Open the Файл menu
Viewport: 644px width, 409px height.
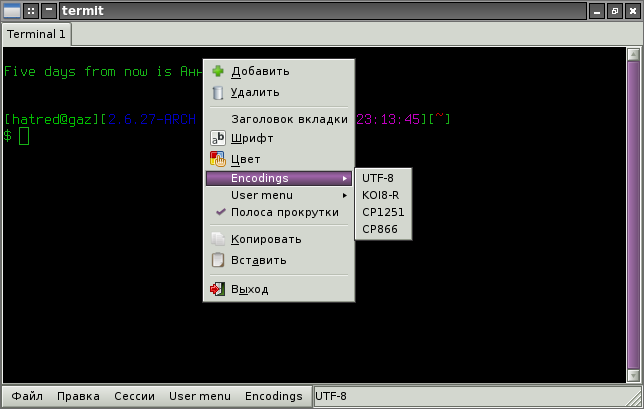27,396
